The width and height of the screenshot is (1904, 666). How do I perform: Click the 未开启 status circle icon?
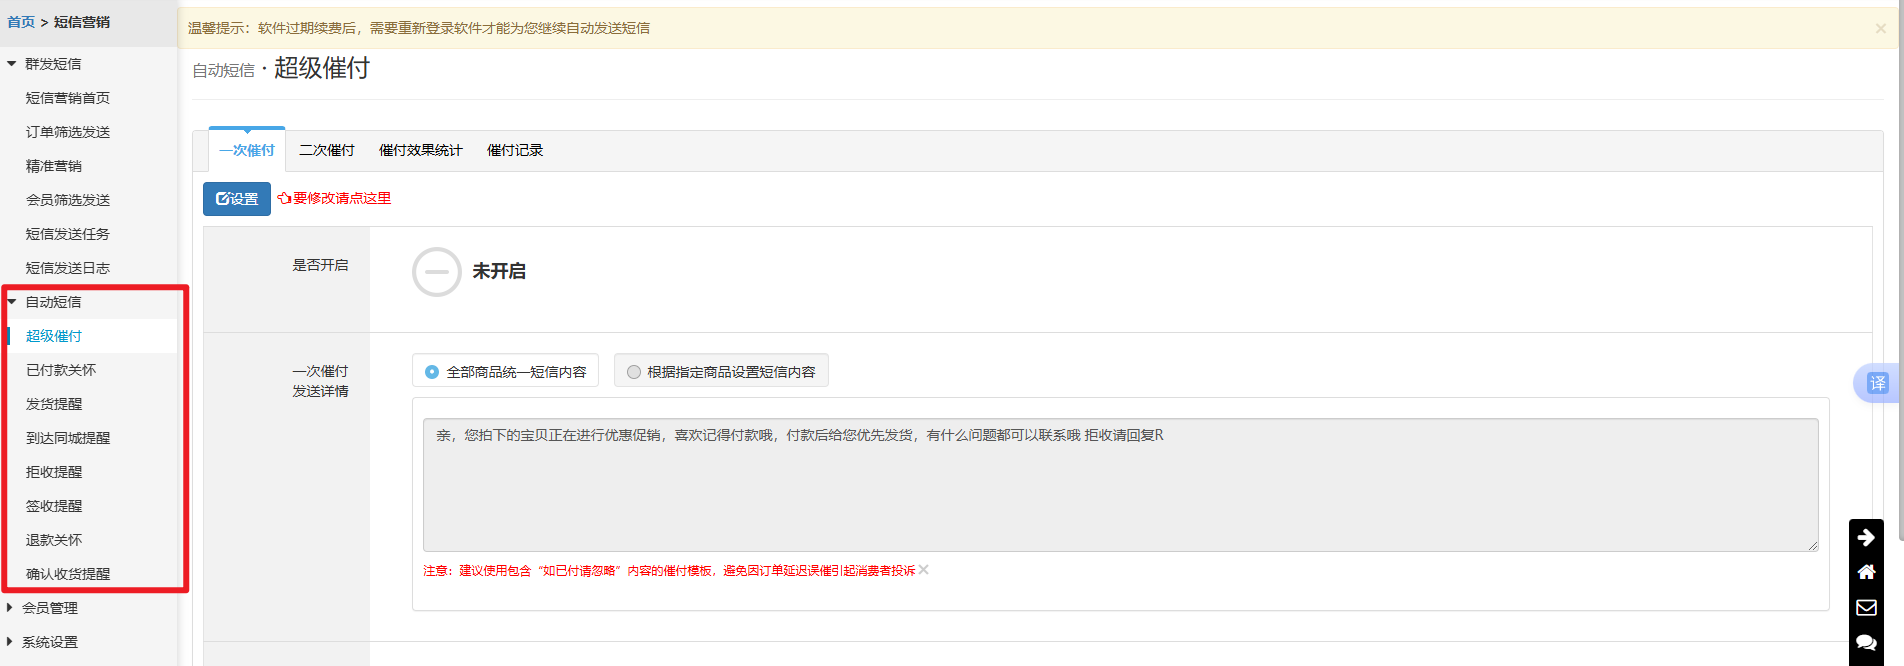[x=437, y=272]
